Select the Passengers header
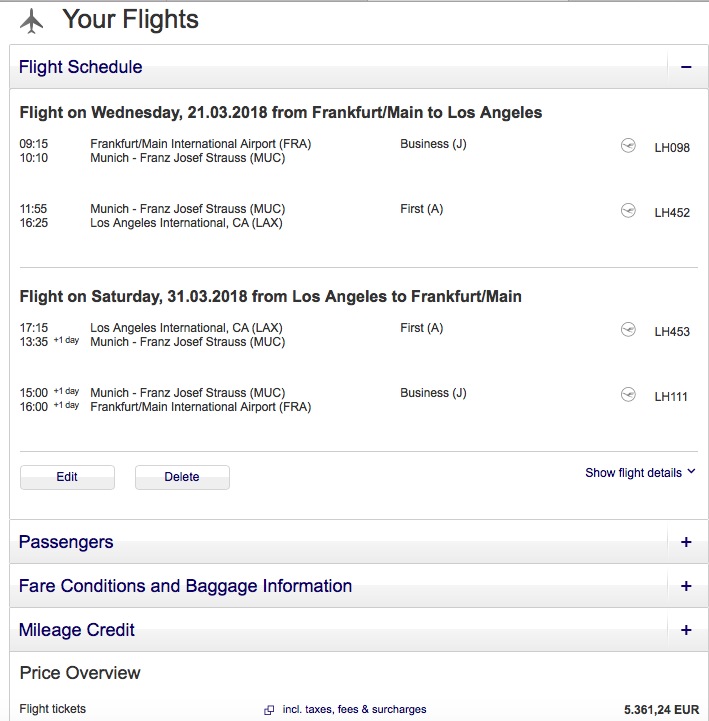Image resolution: width=709 pixels, height=721 pixels. [66, 542]
